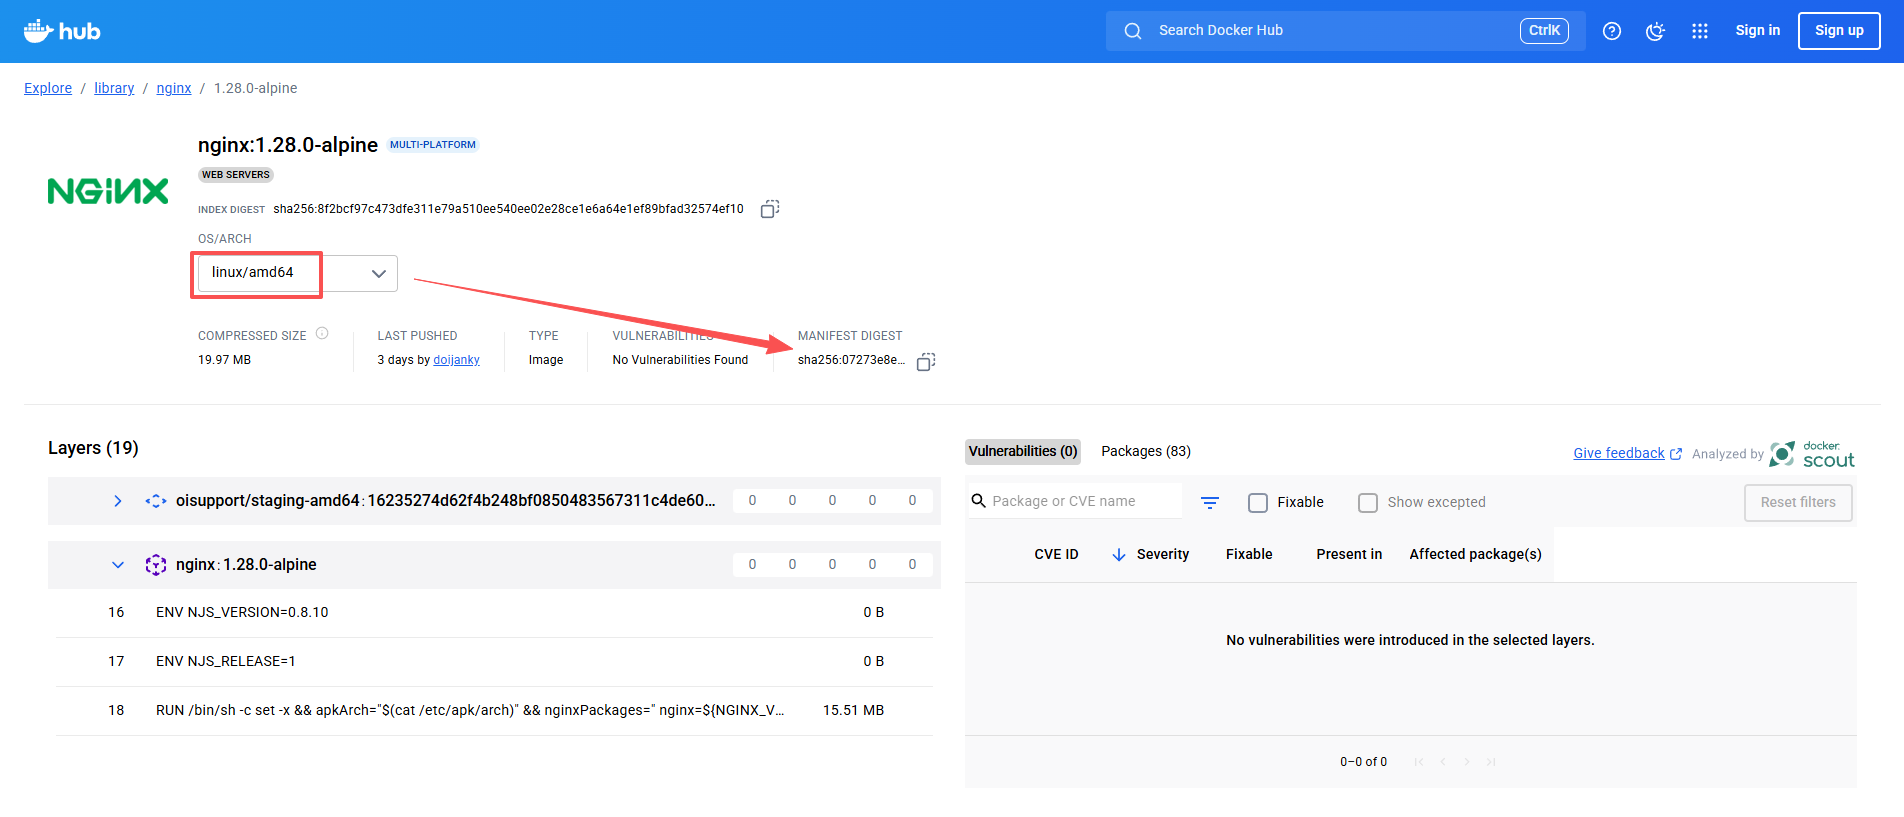
Task: Click the oisupport/staging-amd64 base image icon
Action: (x=156, y=501)
